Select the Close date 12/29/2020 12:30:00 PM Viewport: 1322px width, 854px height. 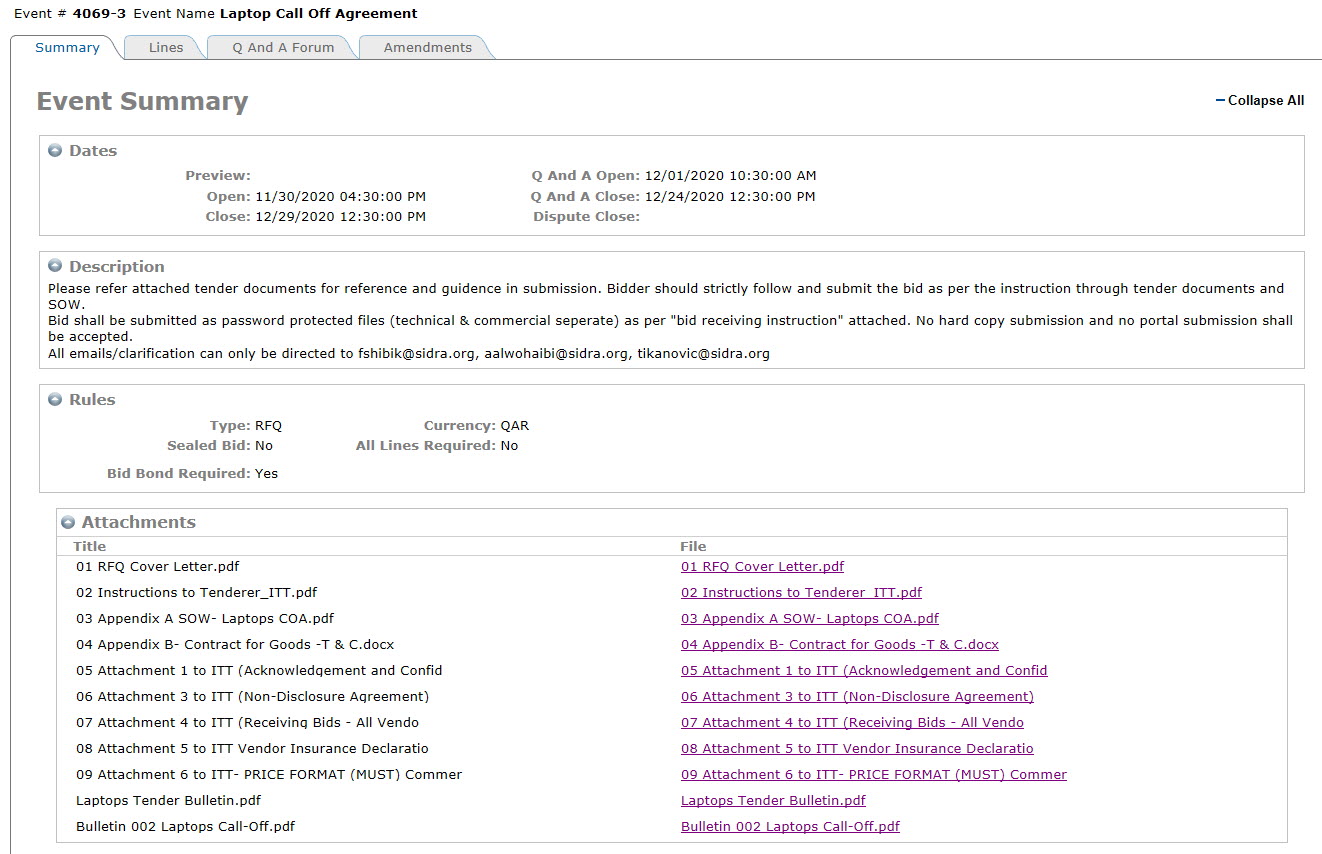(x=340, y=216)
